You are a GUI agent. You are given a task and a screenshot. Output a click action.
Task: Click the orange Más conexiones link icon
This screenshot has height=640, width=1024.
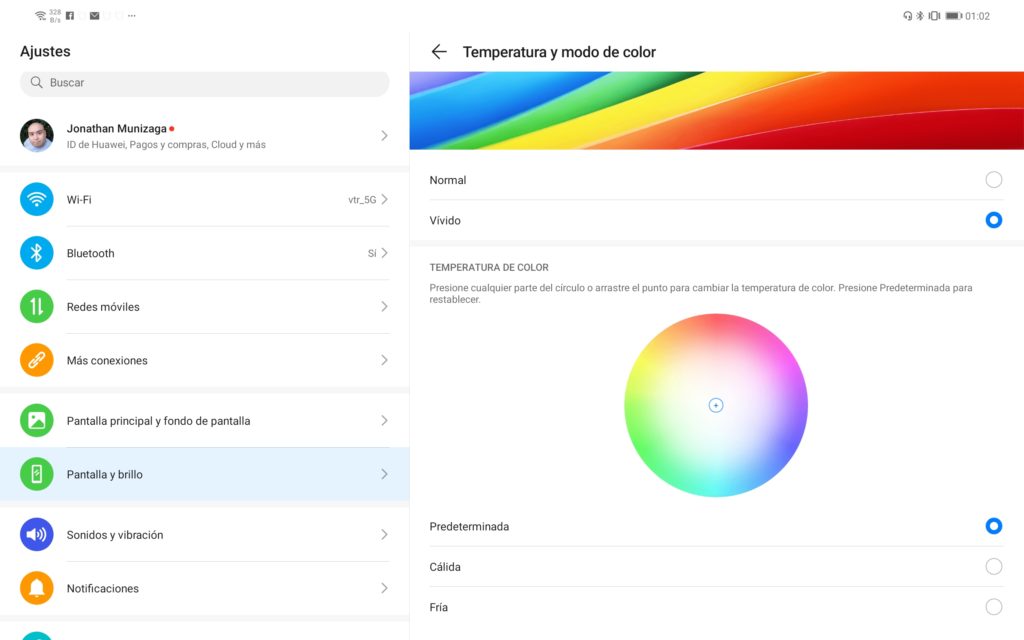(x=37, y=360)
